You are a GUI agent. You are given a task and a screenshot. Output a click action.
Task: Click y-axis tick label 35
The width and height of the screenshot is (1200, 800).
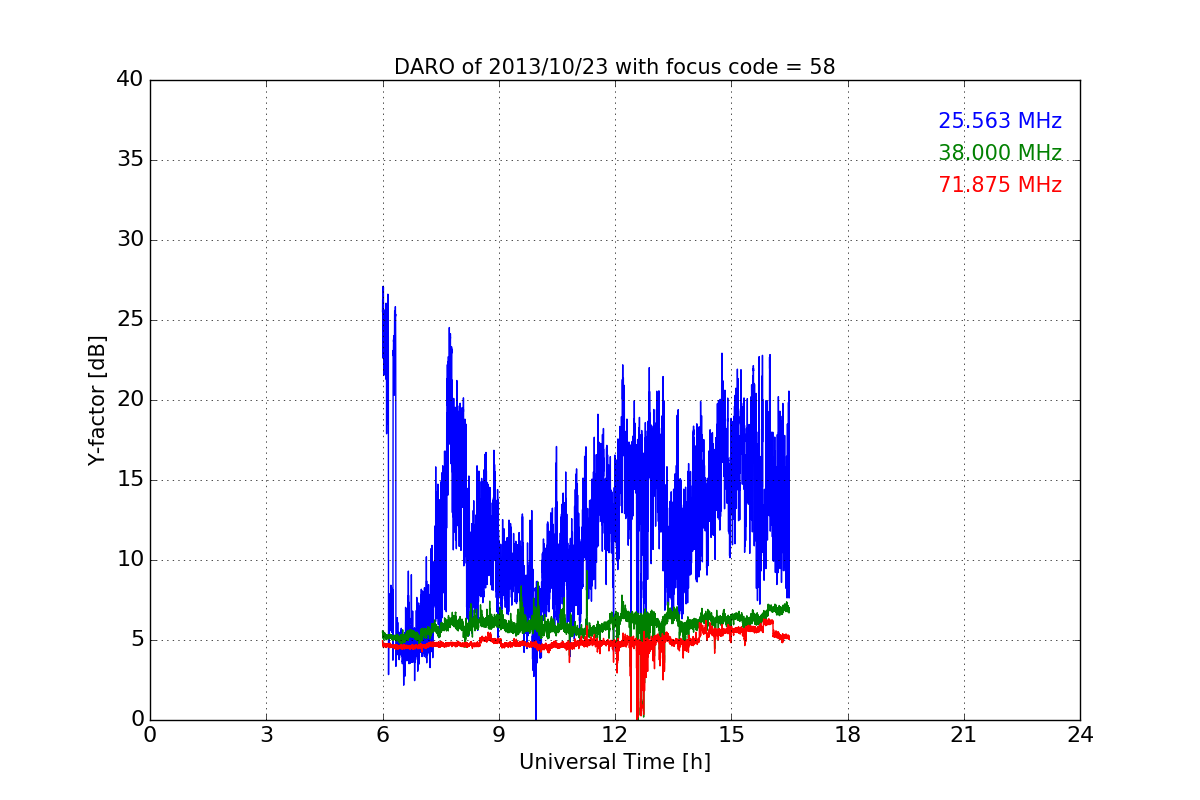130,160
